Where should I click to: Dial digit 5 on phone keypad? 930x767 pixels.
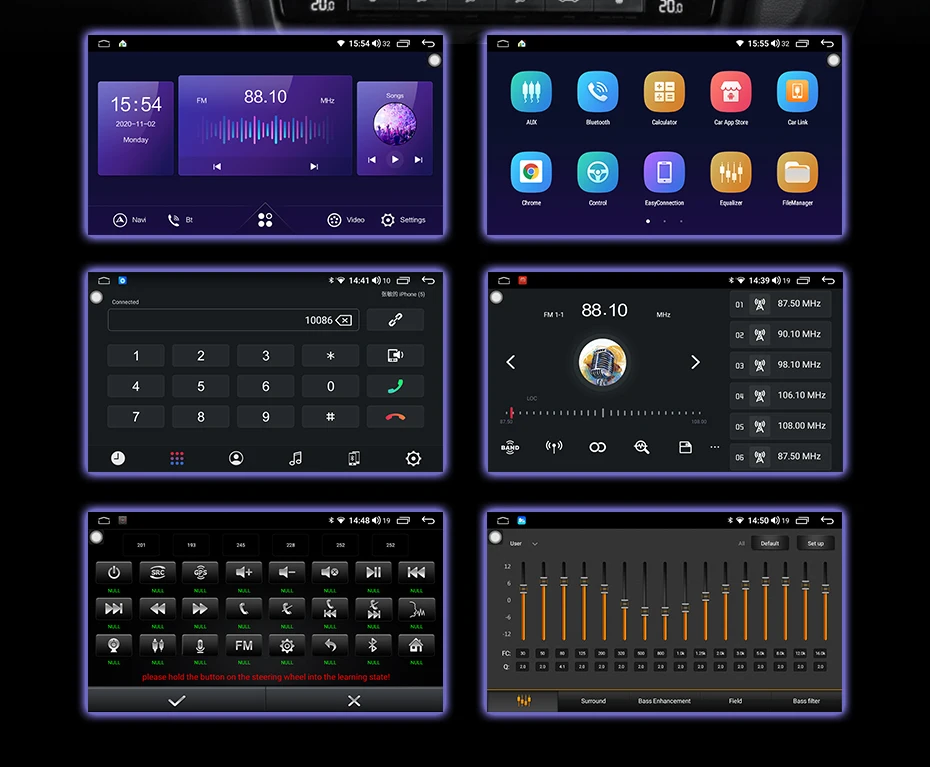tap(200, 386)
